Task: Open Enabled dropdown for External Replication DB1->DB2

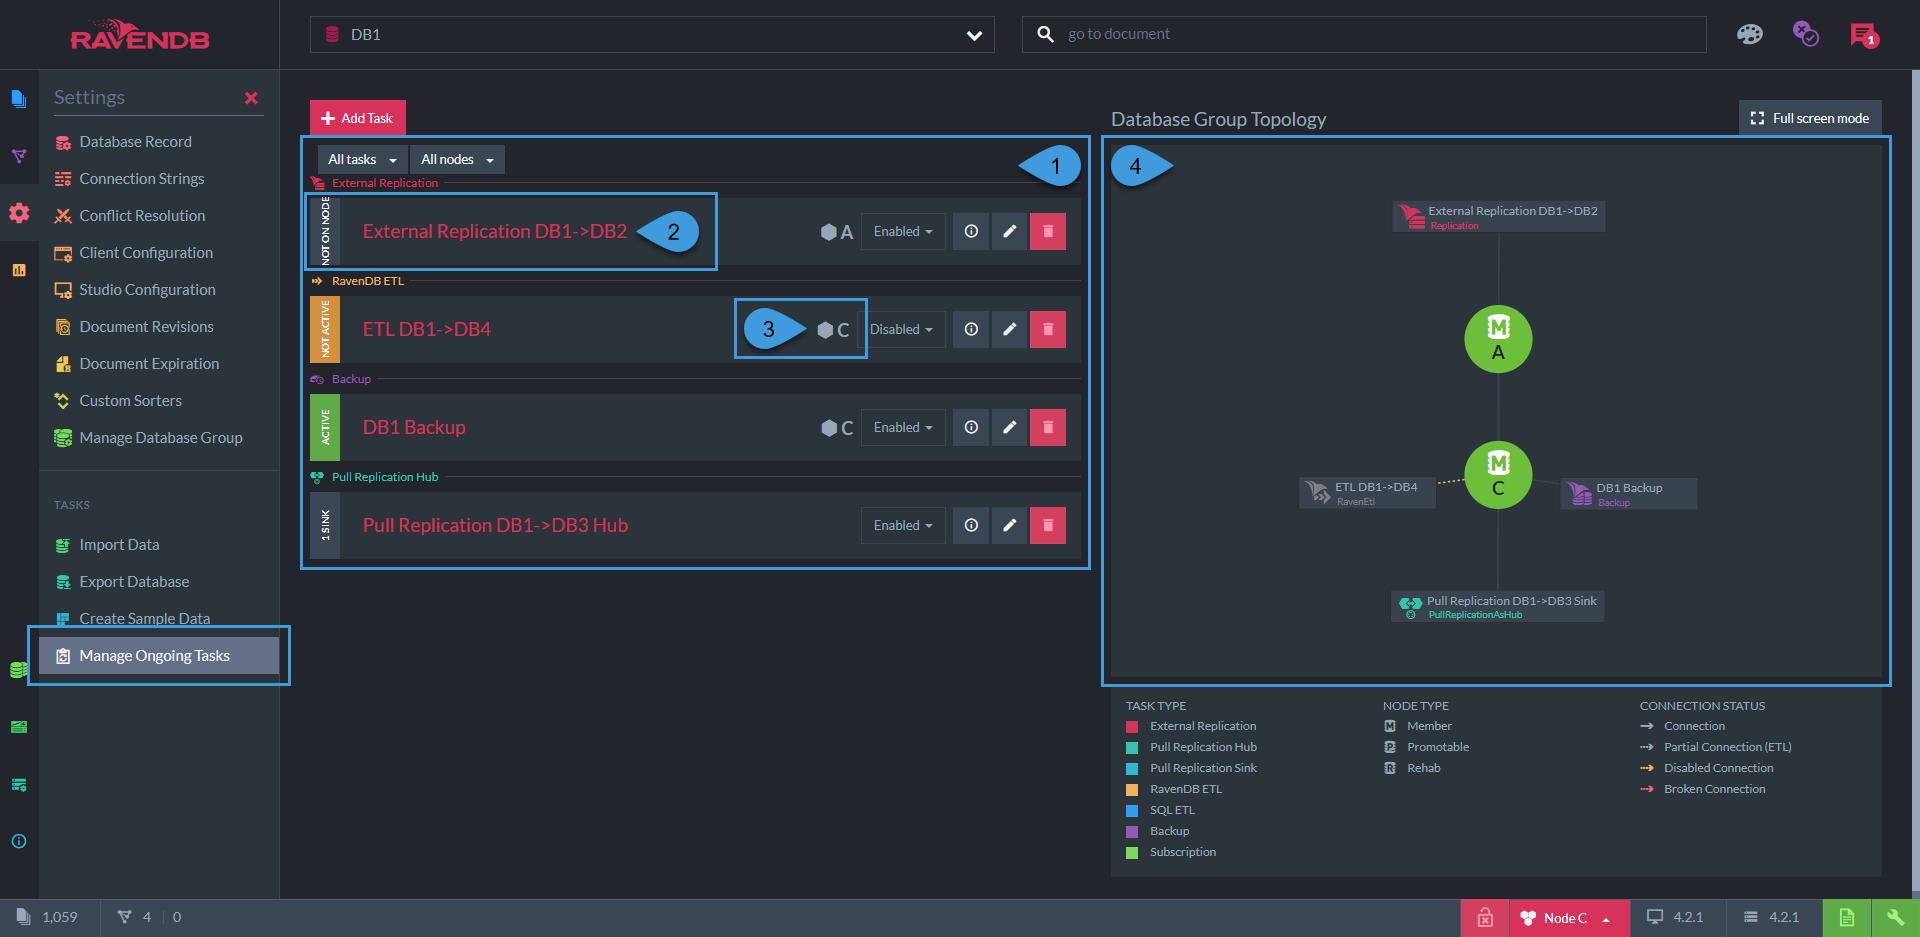Action: point(903,231)
